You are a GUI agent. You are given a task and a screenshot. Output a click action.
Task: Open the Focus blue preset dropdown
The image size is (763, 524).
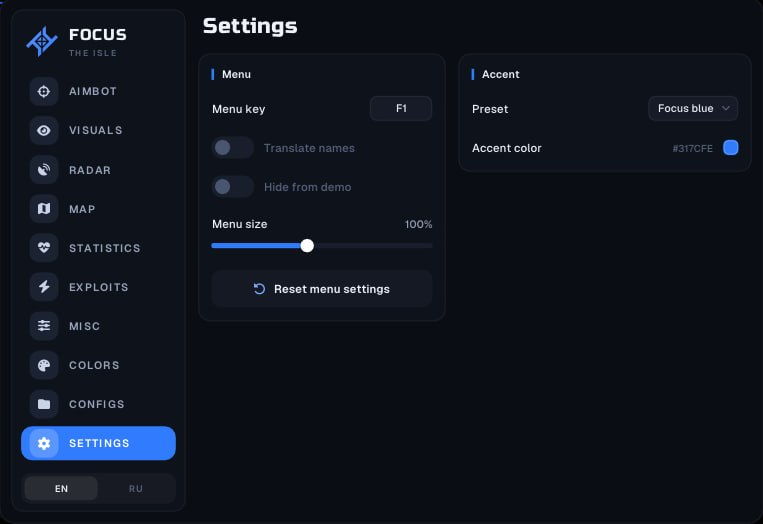pos(692,108)
